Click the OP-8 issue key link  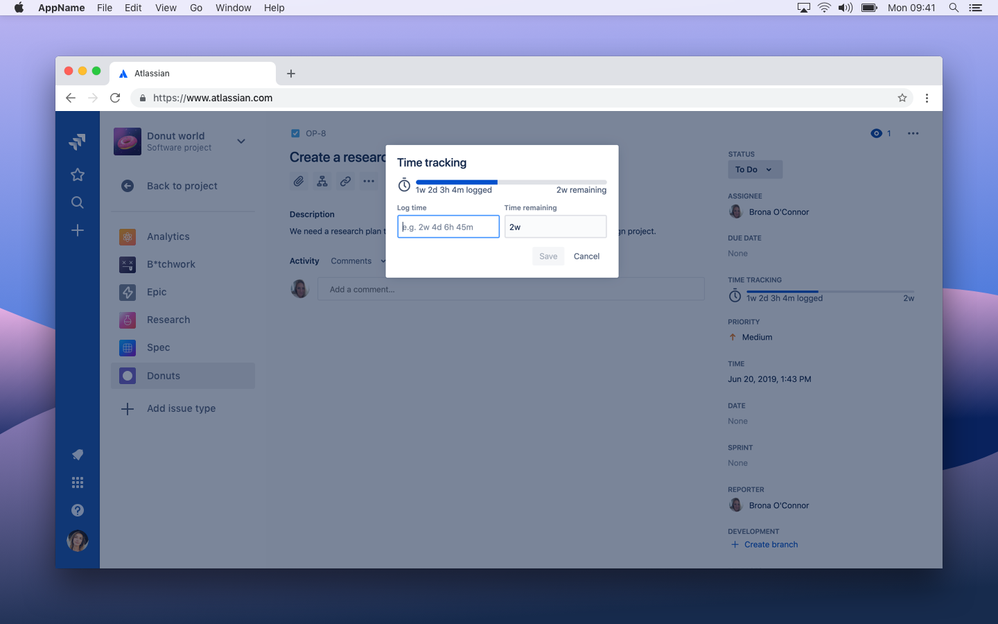pos(316,133)
